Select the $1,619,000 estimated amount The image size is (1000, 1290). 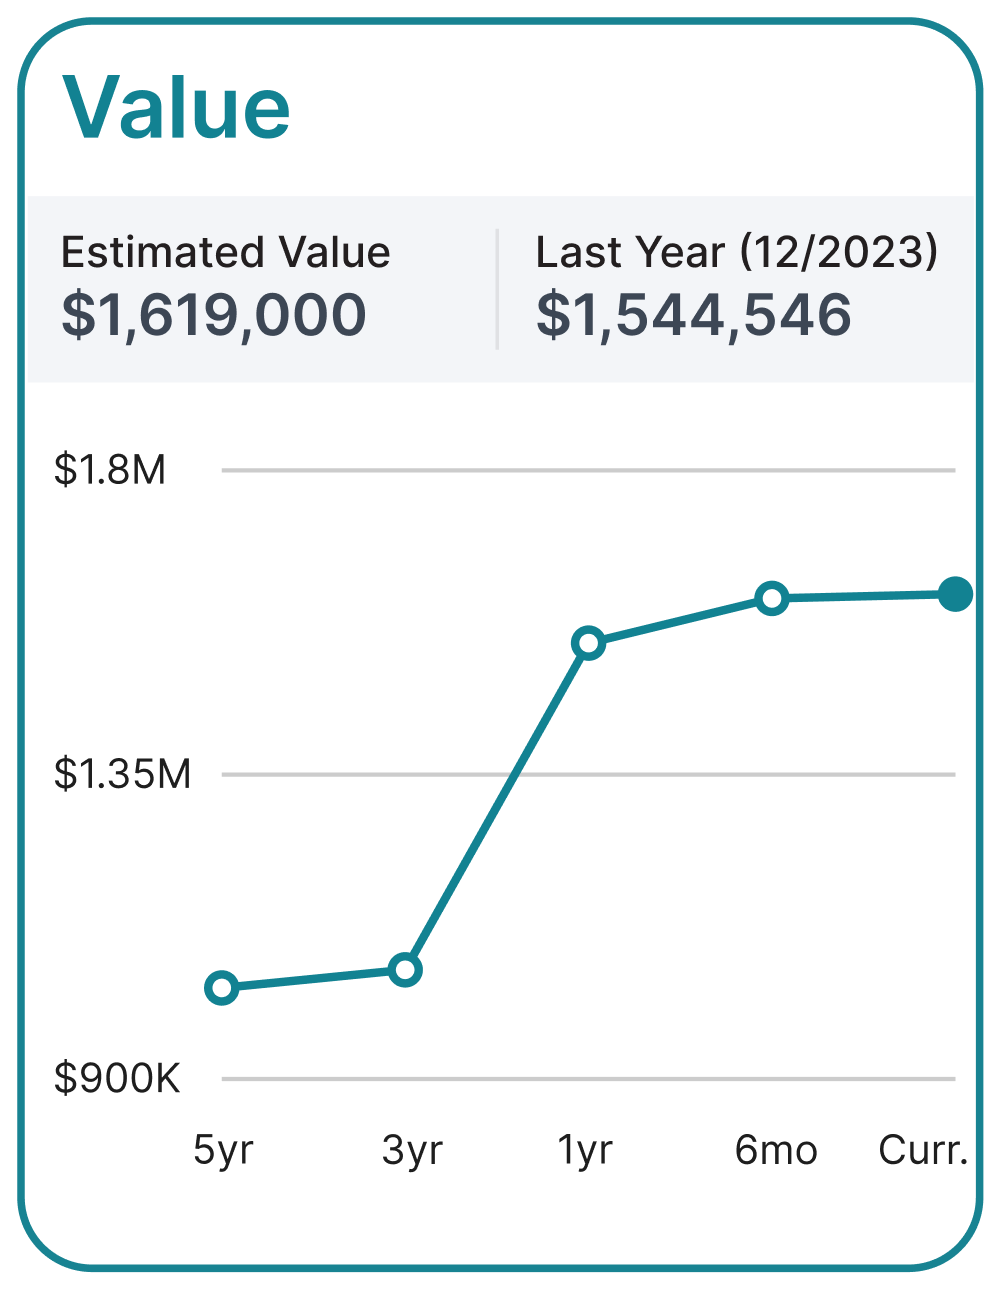tap(214, 315)
